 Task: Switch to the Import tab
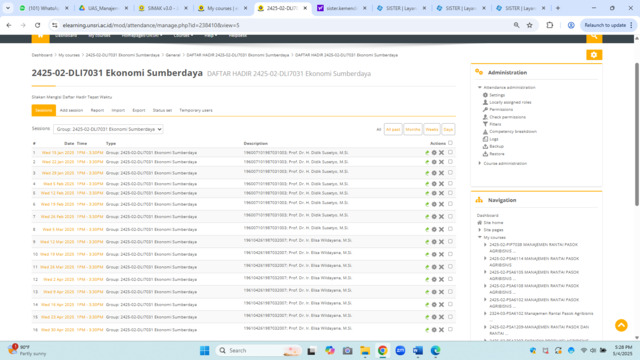(118, 110)
